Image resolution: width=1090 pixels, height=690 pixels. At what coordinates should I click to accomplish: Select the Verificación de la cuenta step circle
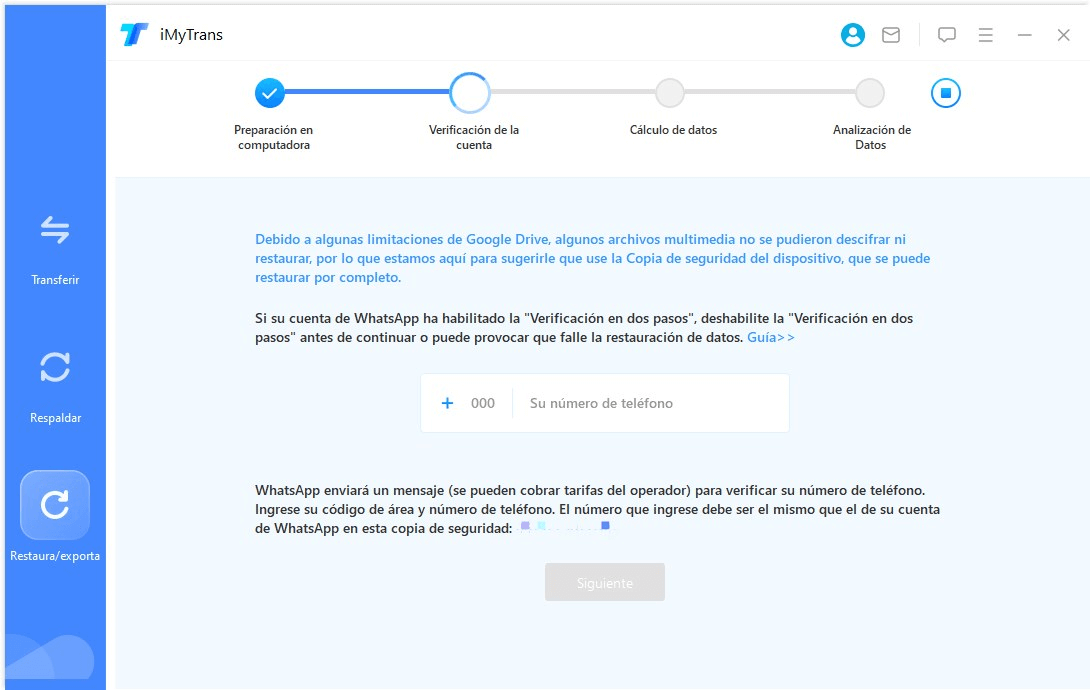[x=470, y=92]
